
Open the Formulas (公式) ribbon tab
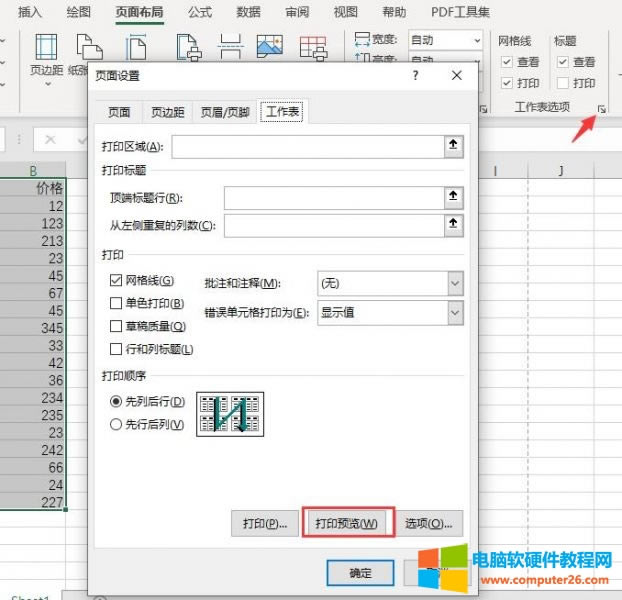coord(199,12)
